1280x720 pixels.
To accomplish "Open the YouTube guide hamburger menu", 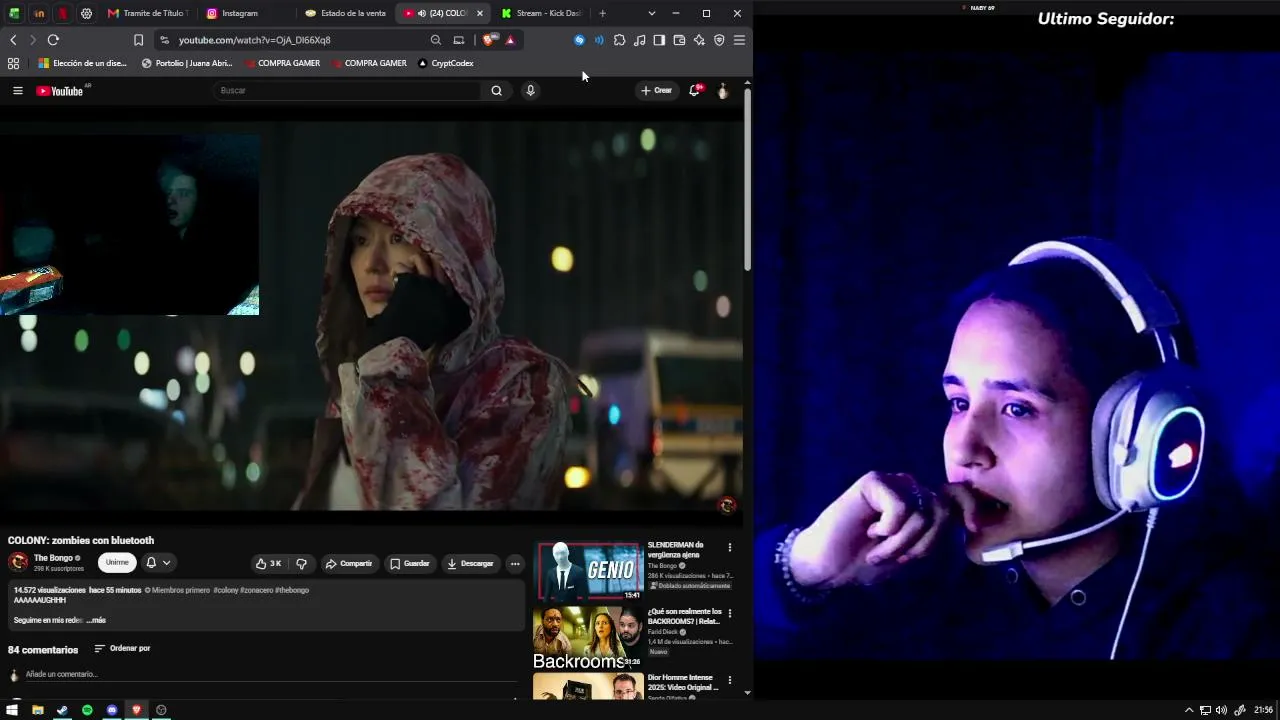I will 17,91.
